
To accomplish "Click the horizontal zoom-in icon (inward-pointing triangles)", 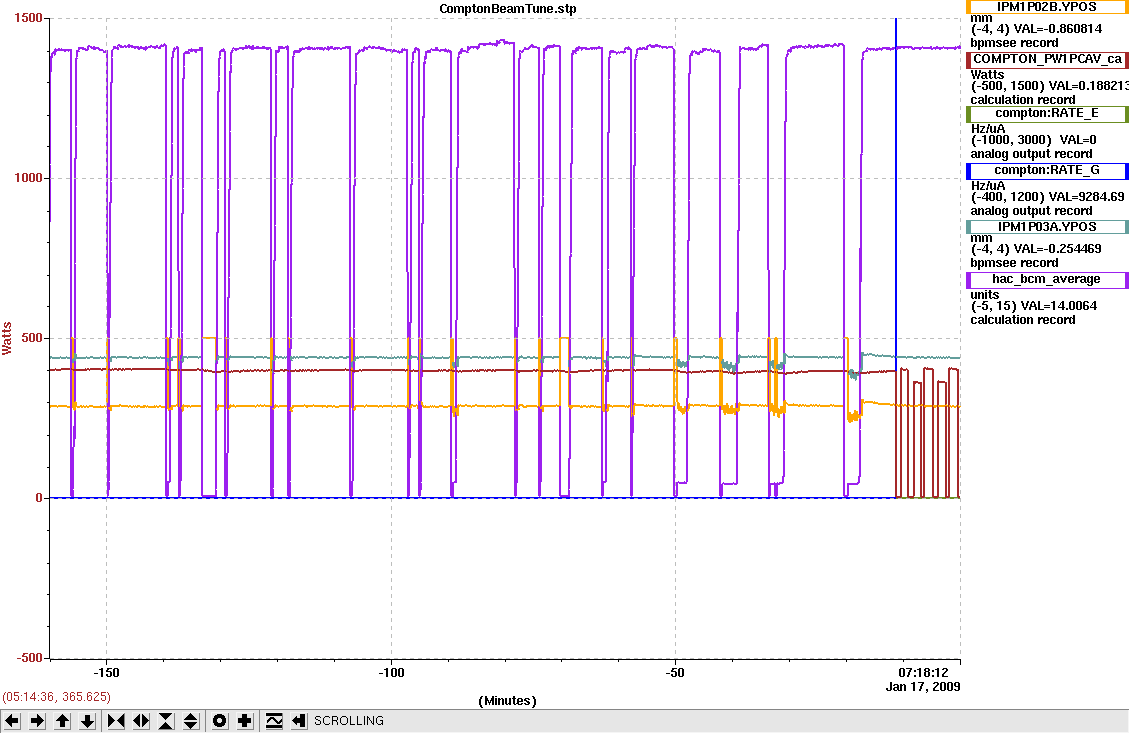I will pos(116,721).
